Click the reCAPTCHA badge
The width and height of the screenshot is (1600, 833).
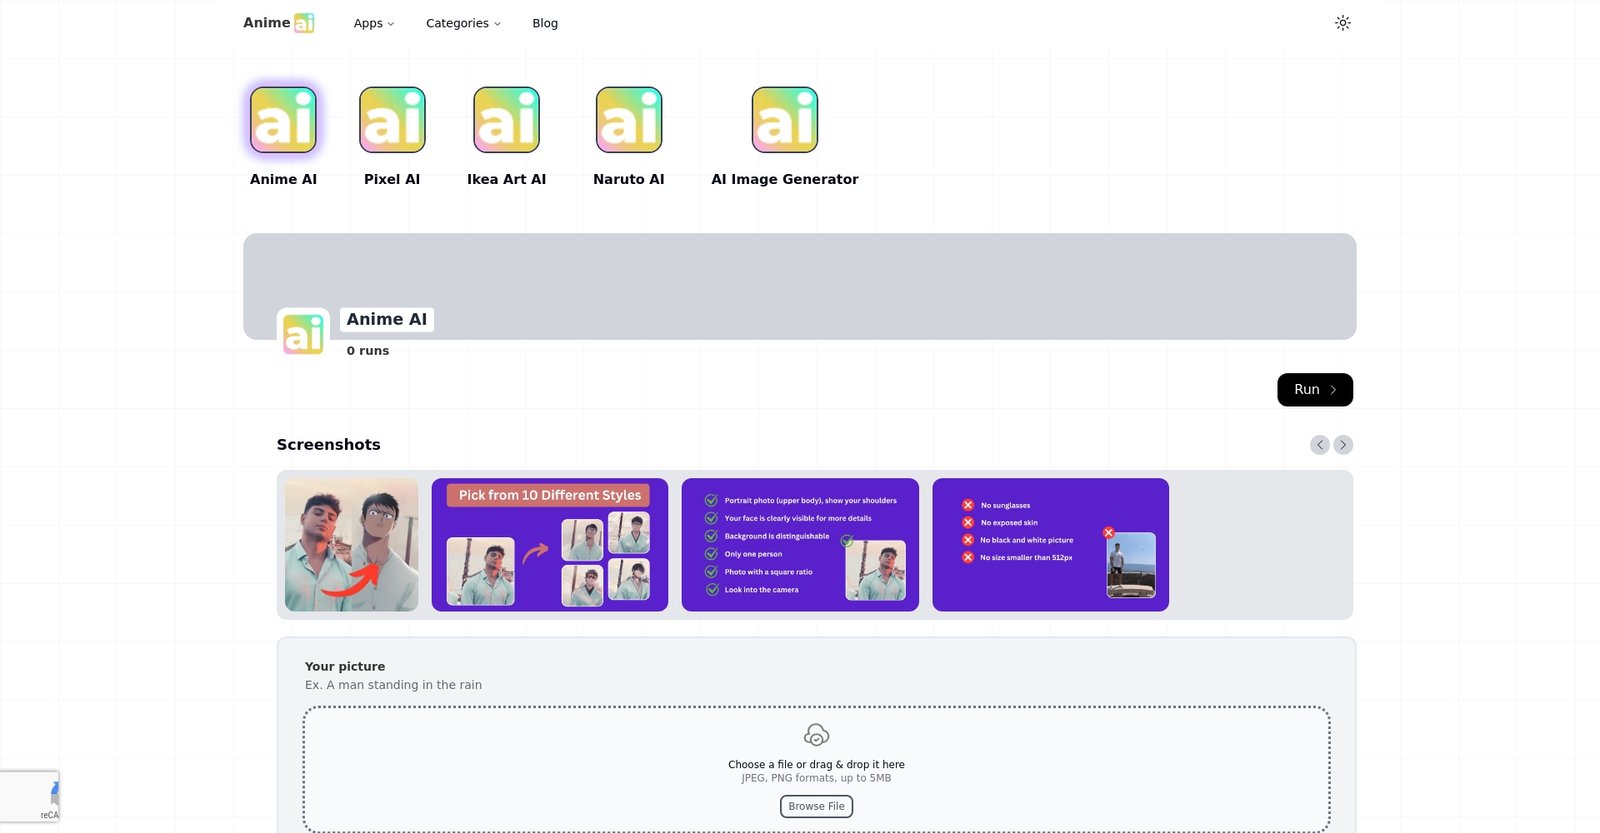pos(30,797)
